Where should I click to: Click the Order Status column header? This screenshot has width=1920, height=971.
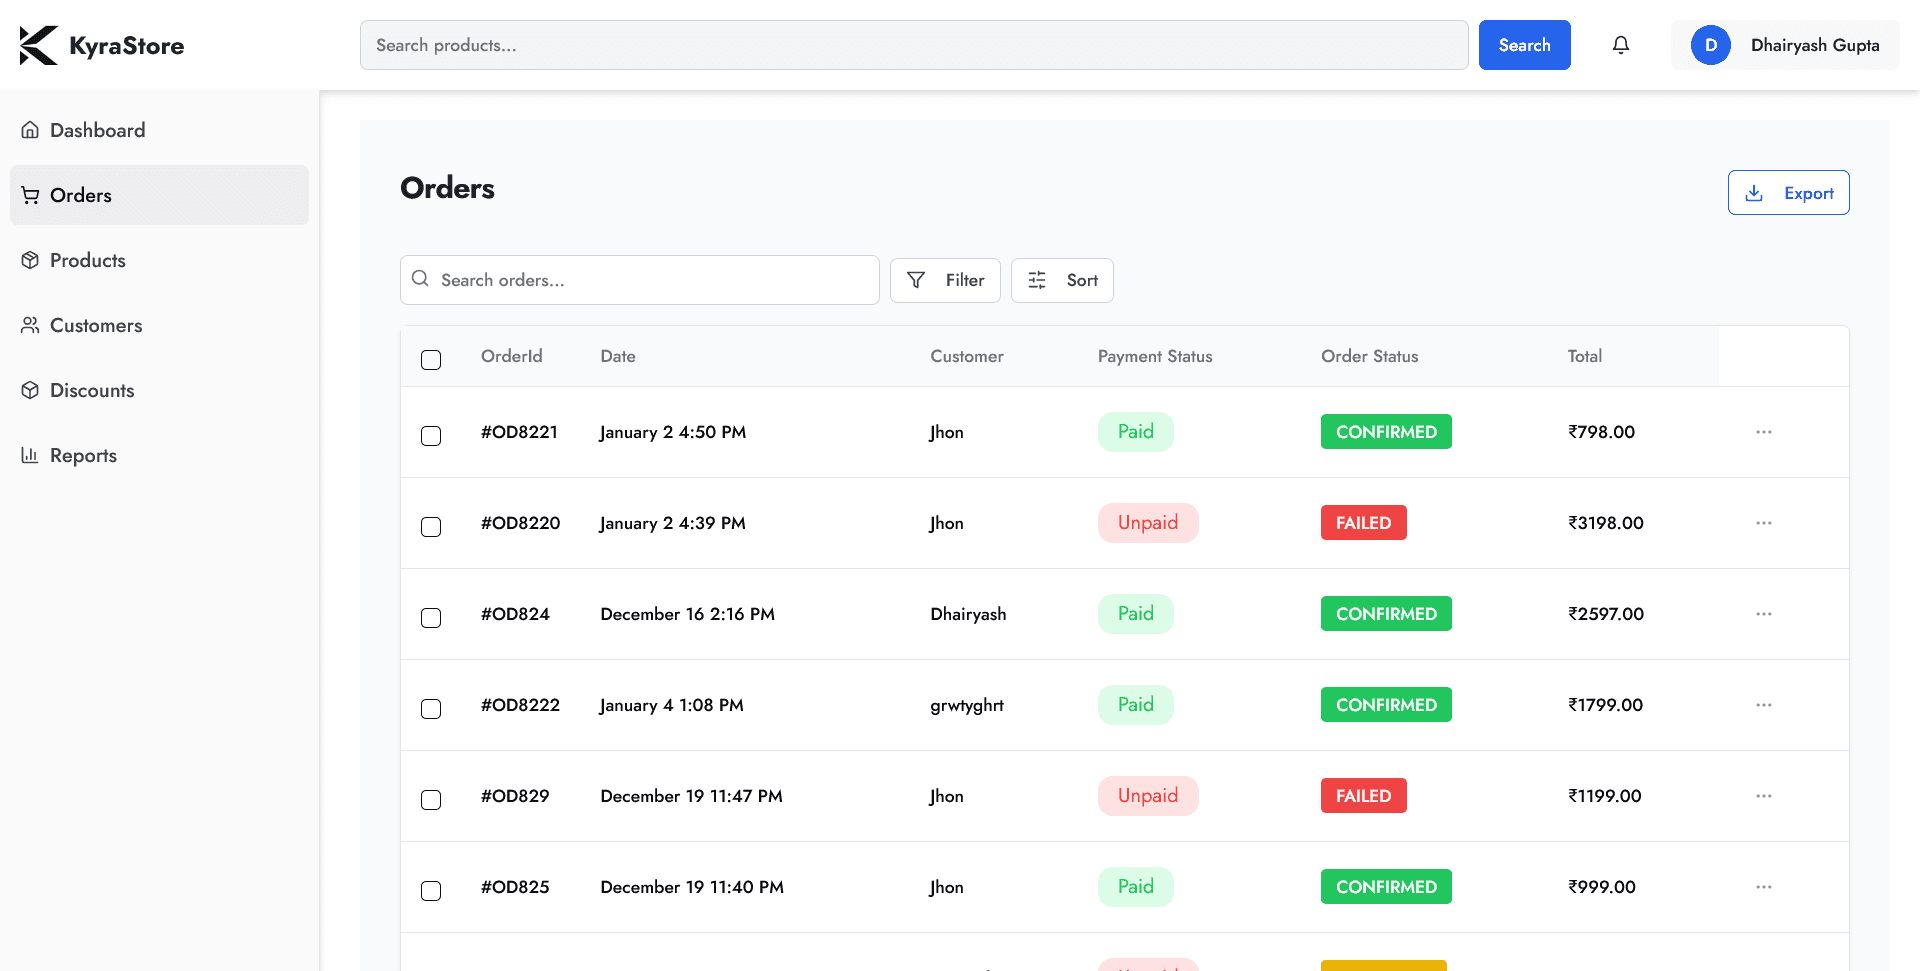[1370, 356]
